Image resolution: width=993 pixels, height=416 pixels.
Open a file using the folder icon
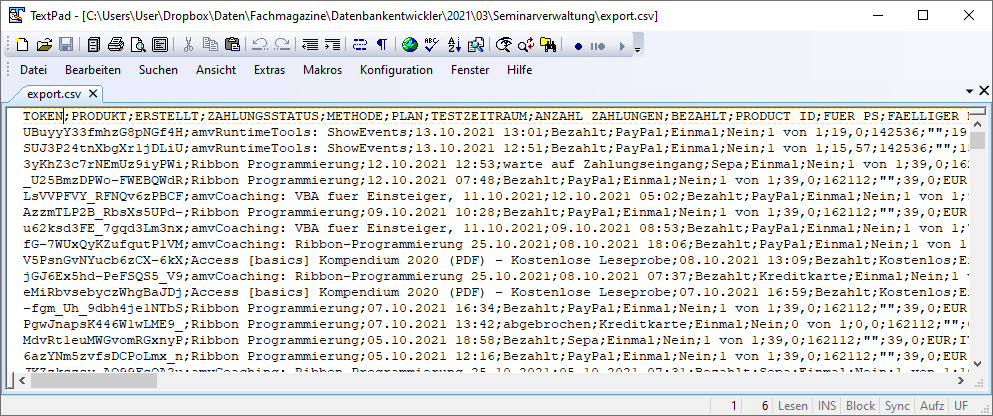(44, 45)
